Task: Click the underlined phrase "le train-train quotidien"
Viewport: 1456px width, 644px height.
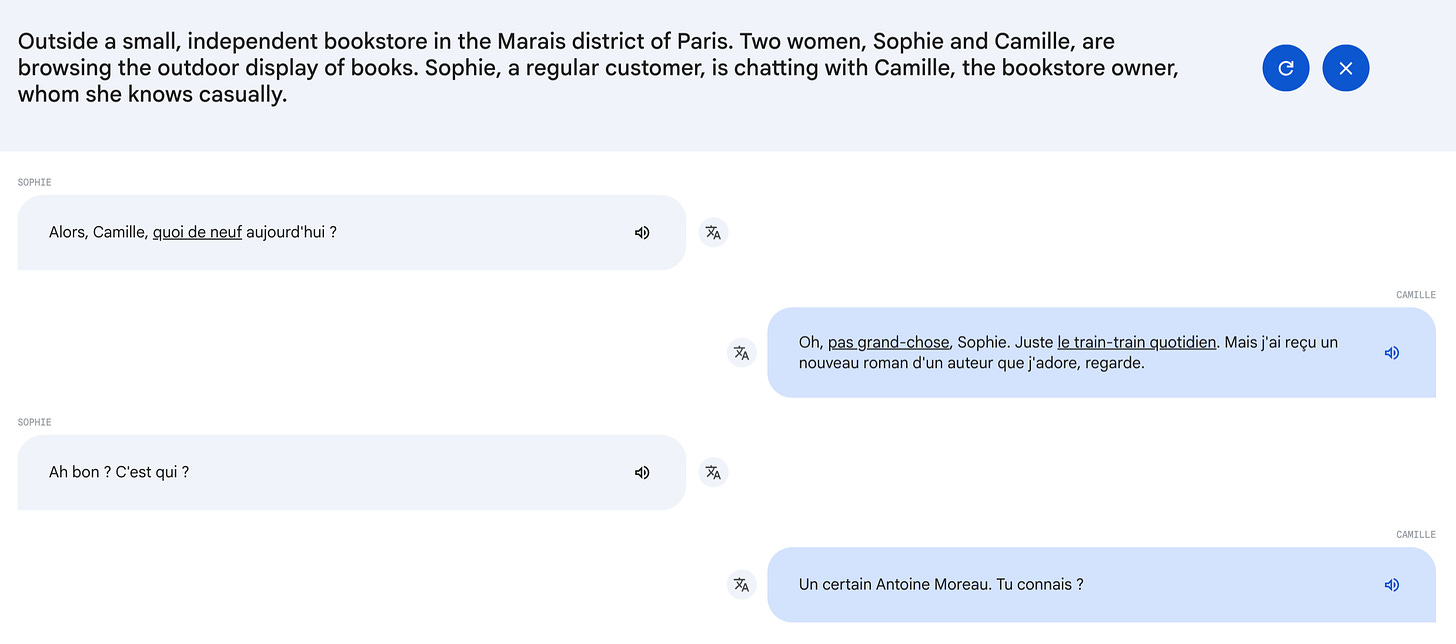Action: (x=1137, y=342)
